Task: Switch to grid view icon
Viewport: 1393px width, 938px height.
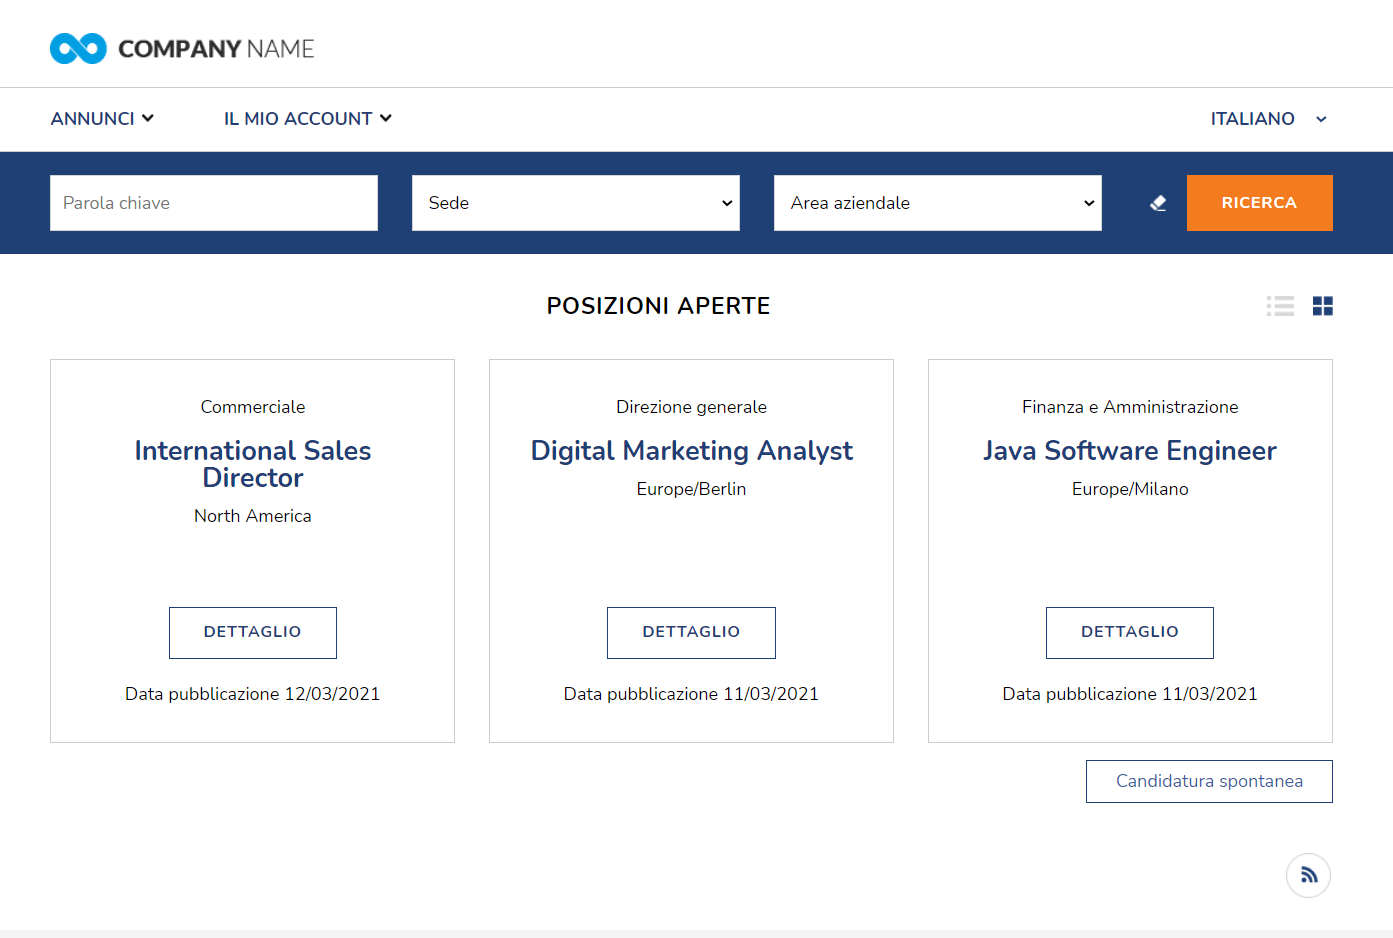Action: coord(1323,306)
